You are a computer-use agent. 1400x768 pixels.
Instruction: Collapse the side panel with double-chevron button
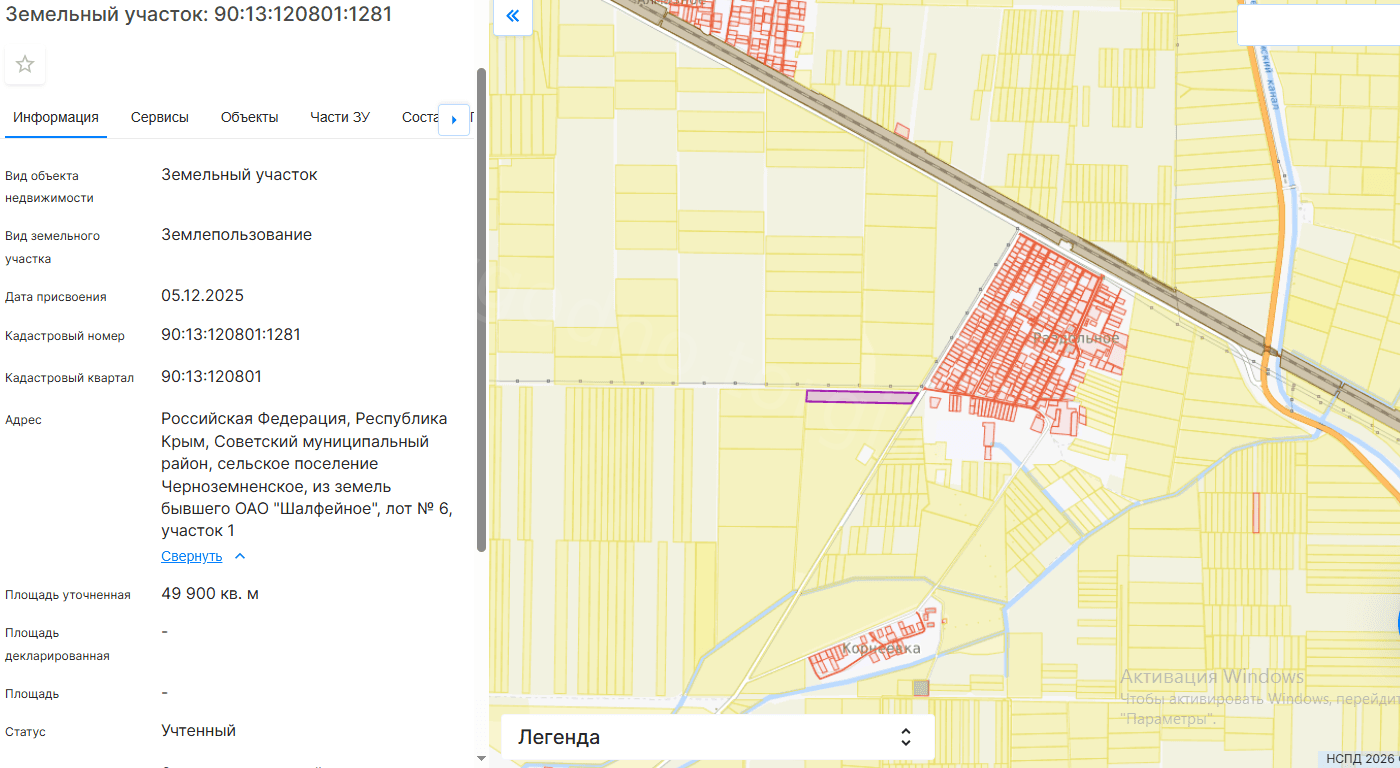click(x=513, y=16)
